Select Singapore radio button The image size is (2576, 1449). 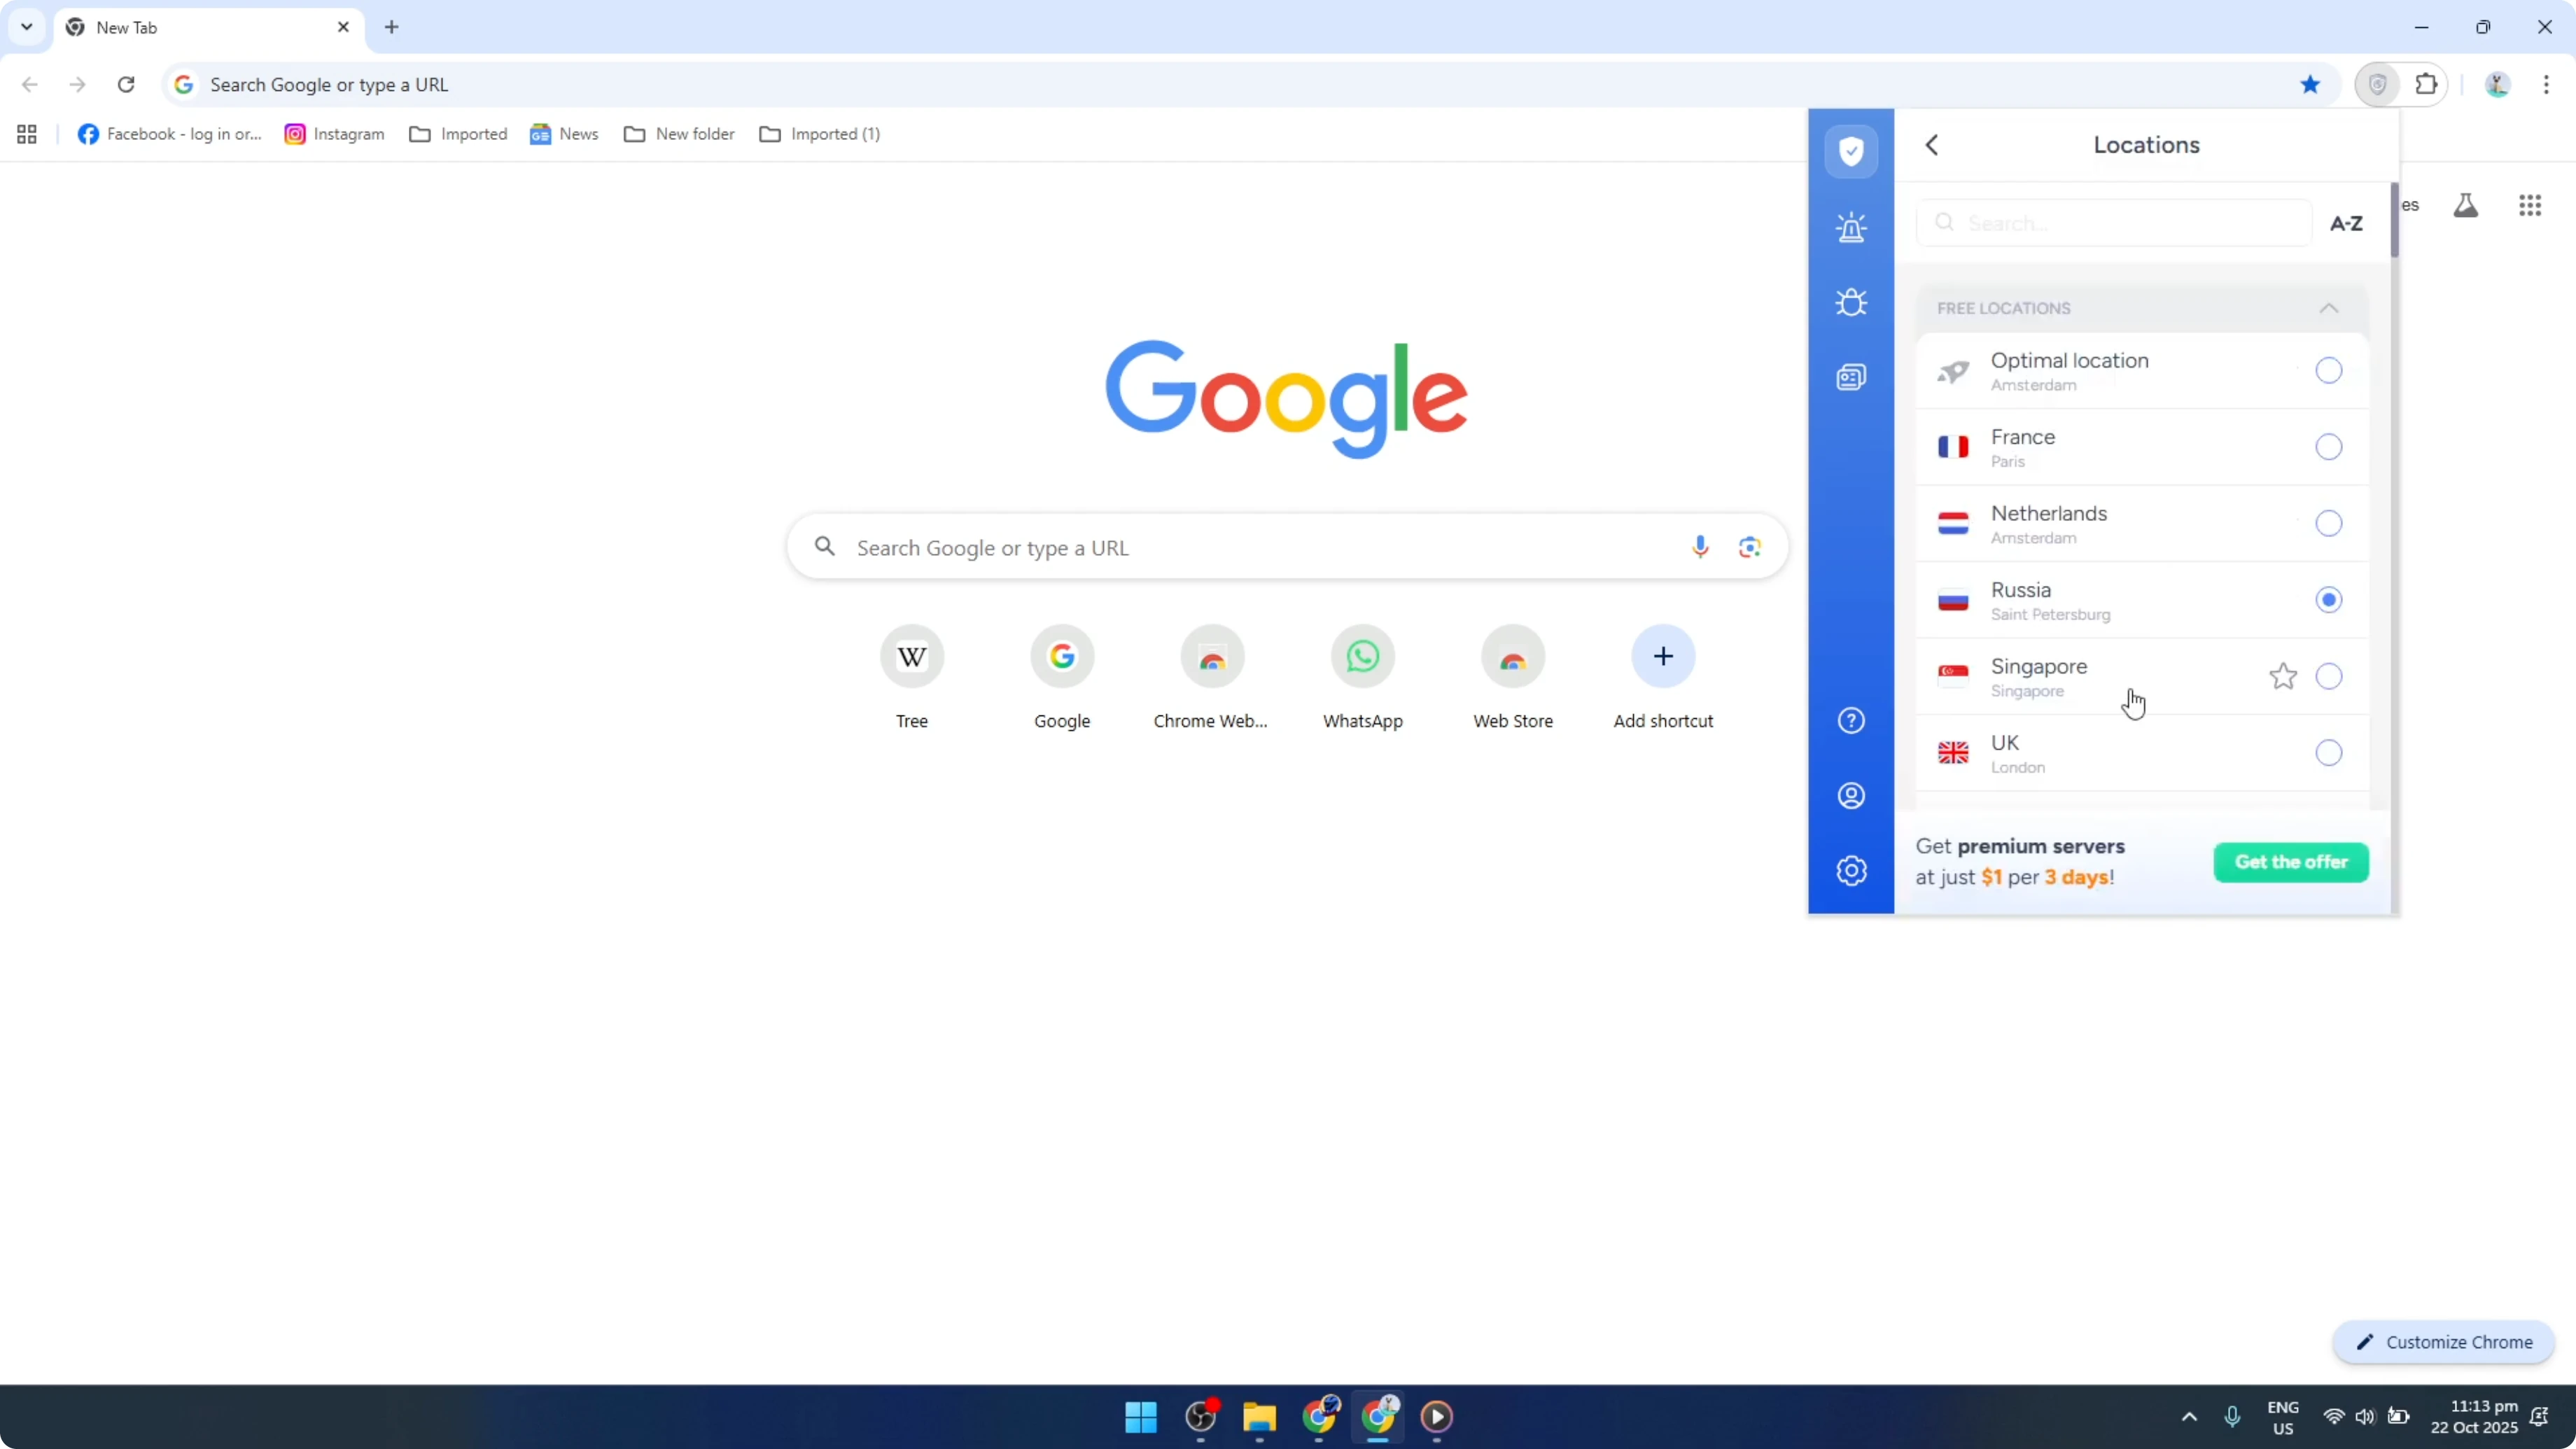[x=2329, y=677]
